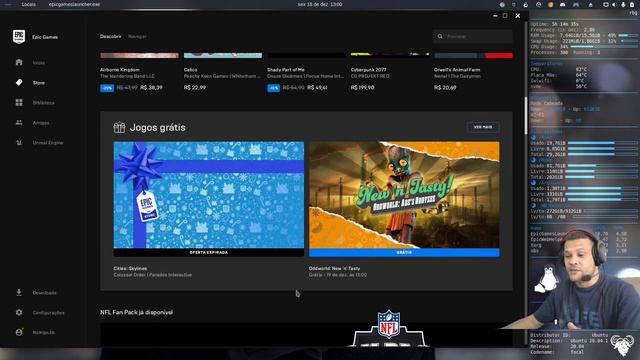Open the NFL Fan Pack banner image
640x360 pixels.
pyautogui.click(x=306, y=335)
